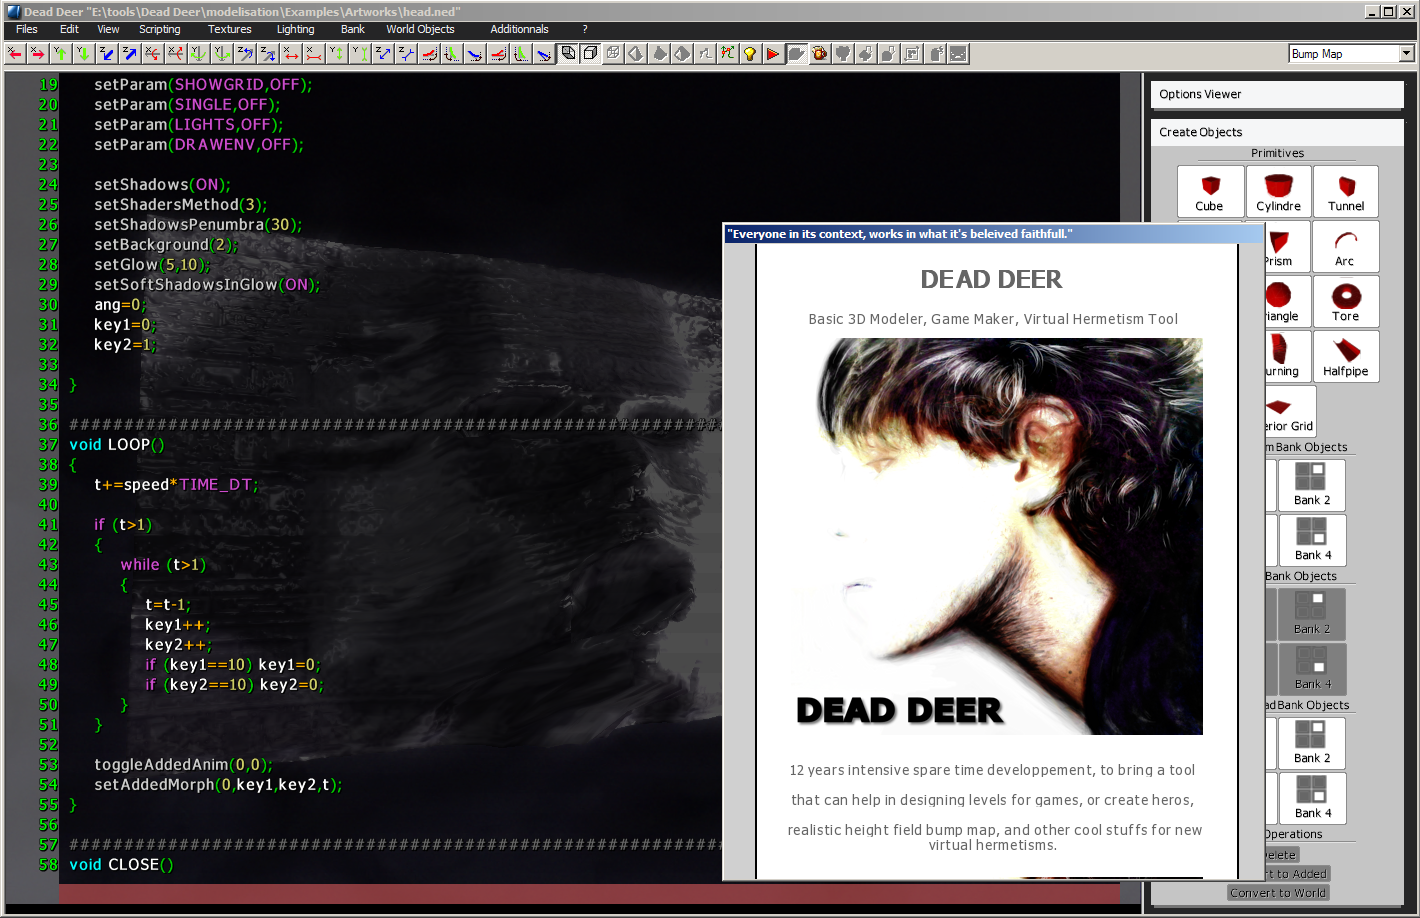Open the View menu
Image resolution: width=1420 pixels, height=918 pixels.
click(x=108, y=29)
